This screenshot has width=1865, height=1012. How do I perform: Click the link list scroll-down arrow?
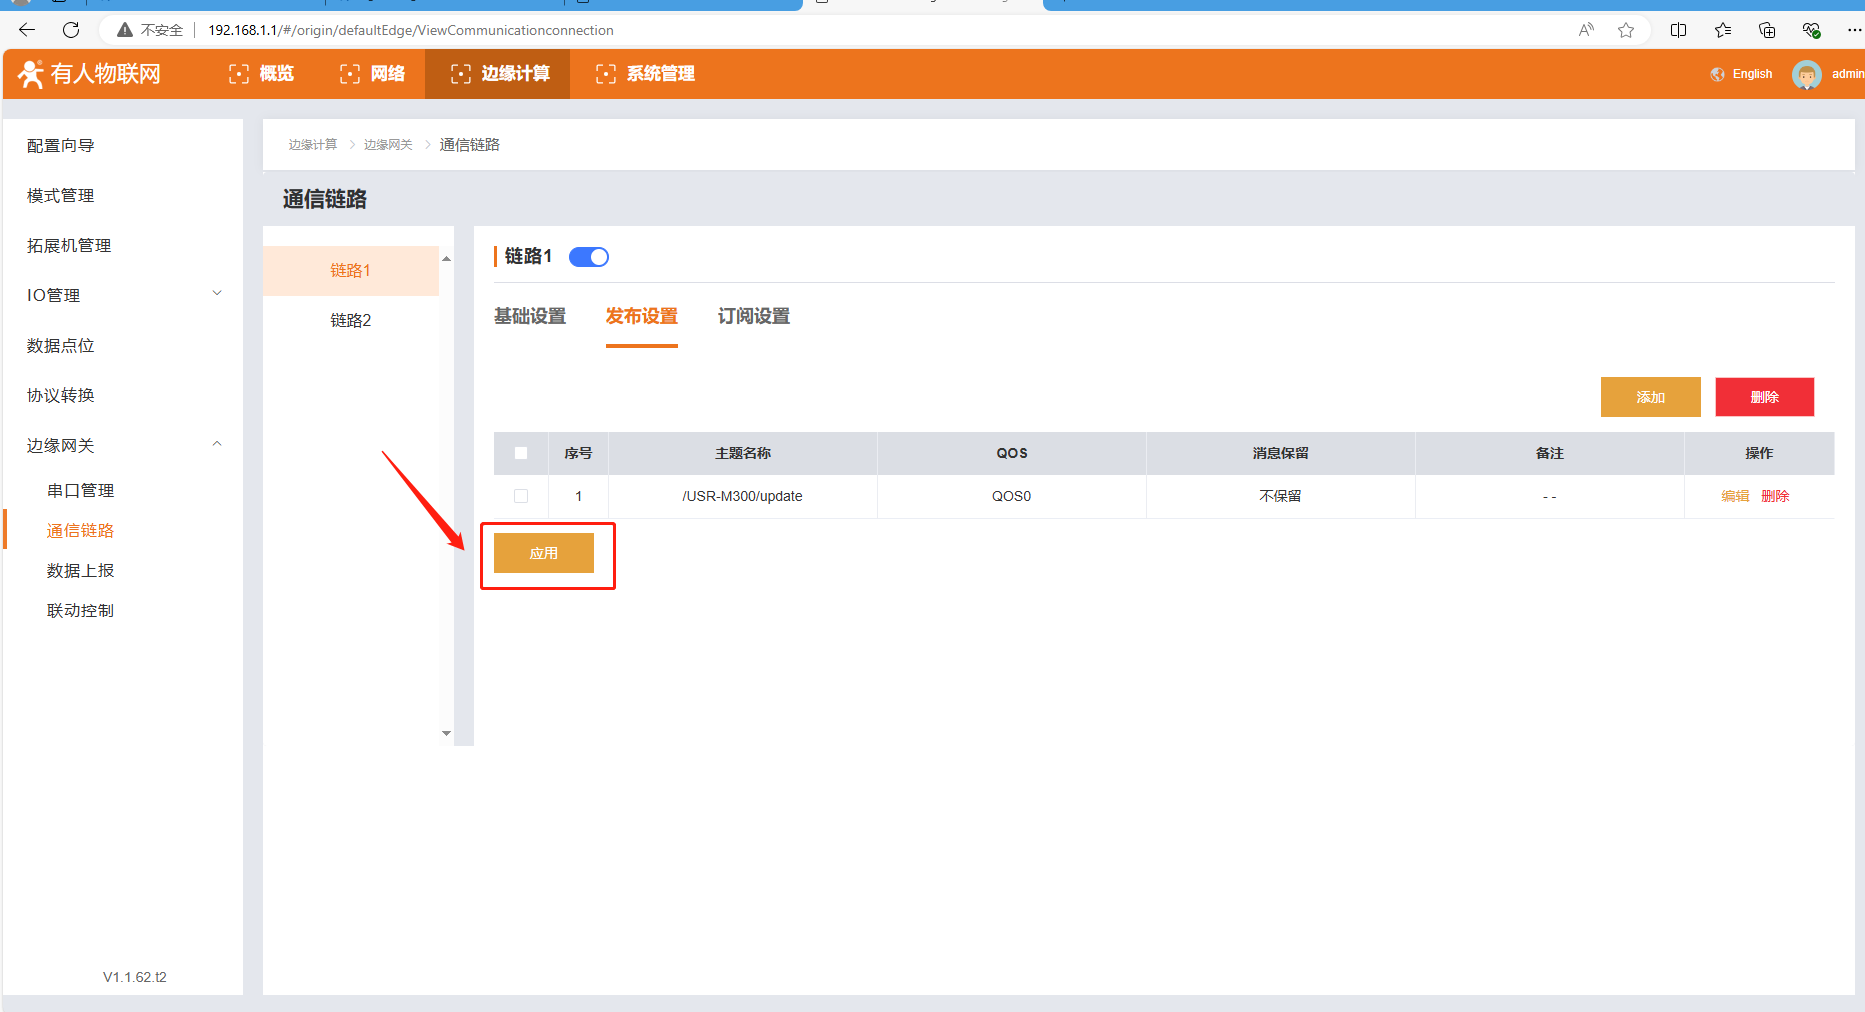(x=446, y=733)
